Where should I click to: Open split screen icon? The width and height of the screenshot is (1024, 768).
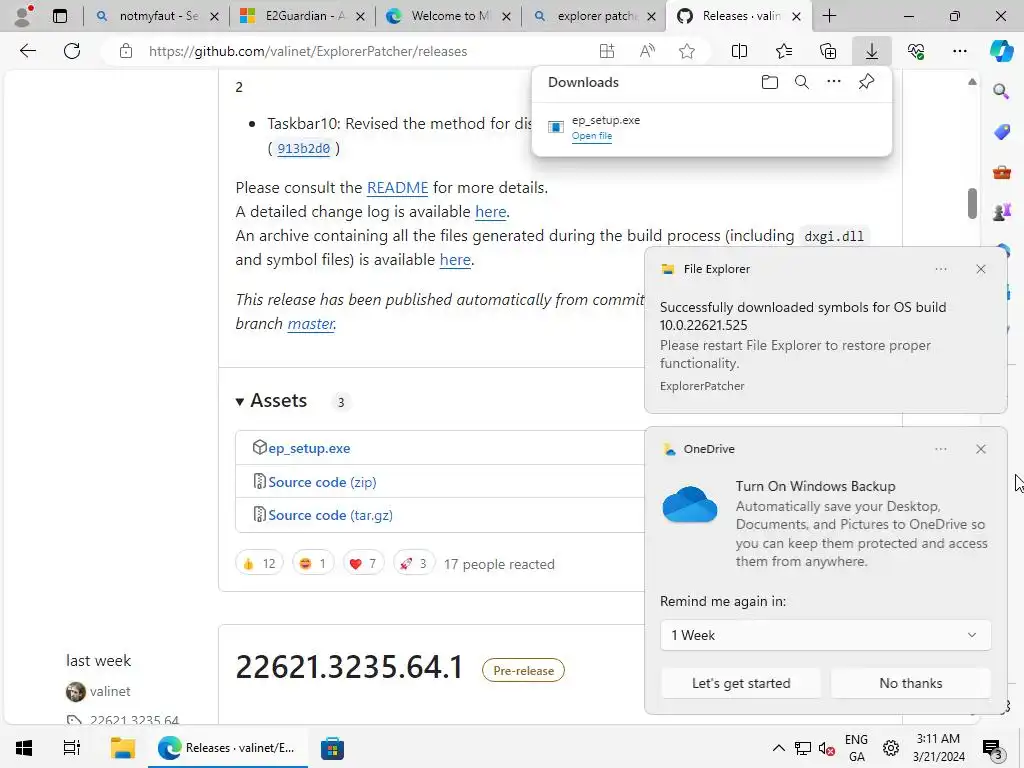coord(739,51)
